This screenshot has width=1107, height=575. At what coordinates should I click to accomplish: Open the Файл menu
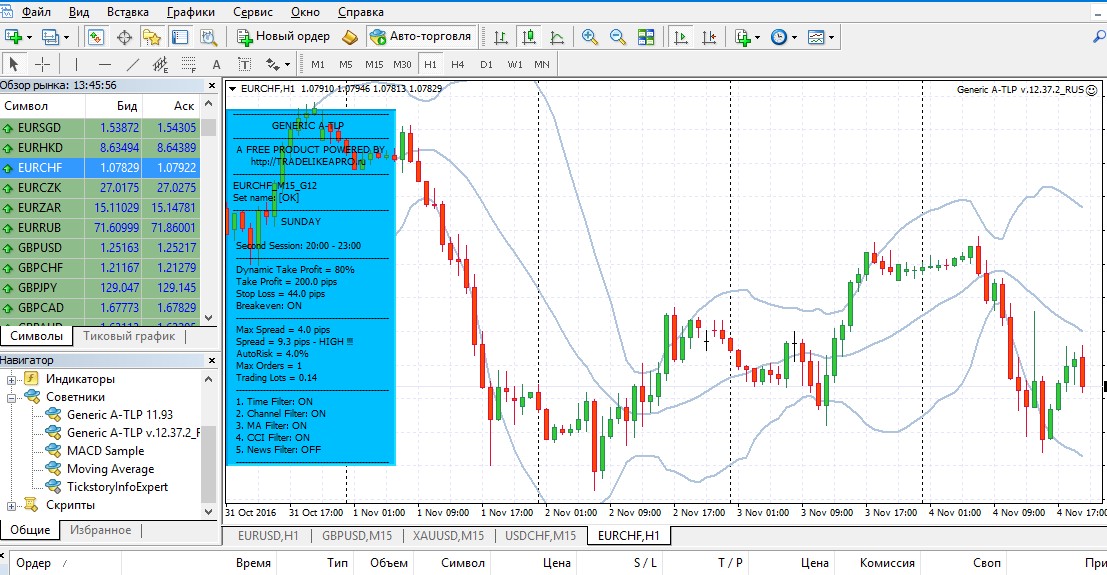pos(36,12)
